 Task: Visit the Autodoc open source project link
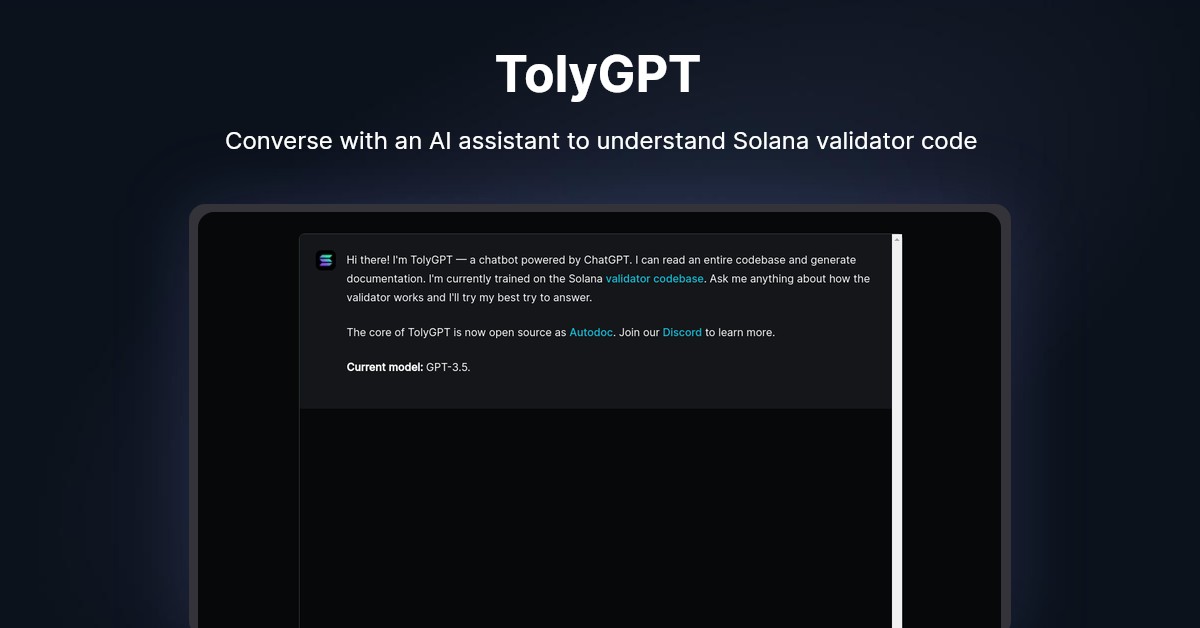point(590,332)
